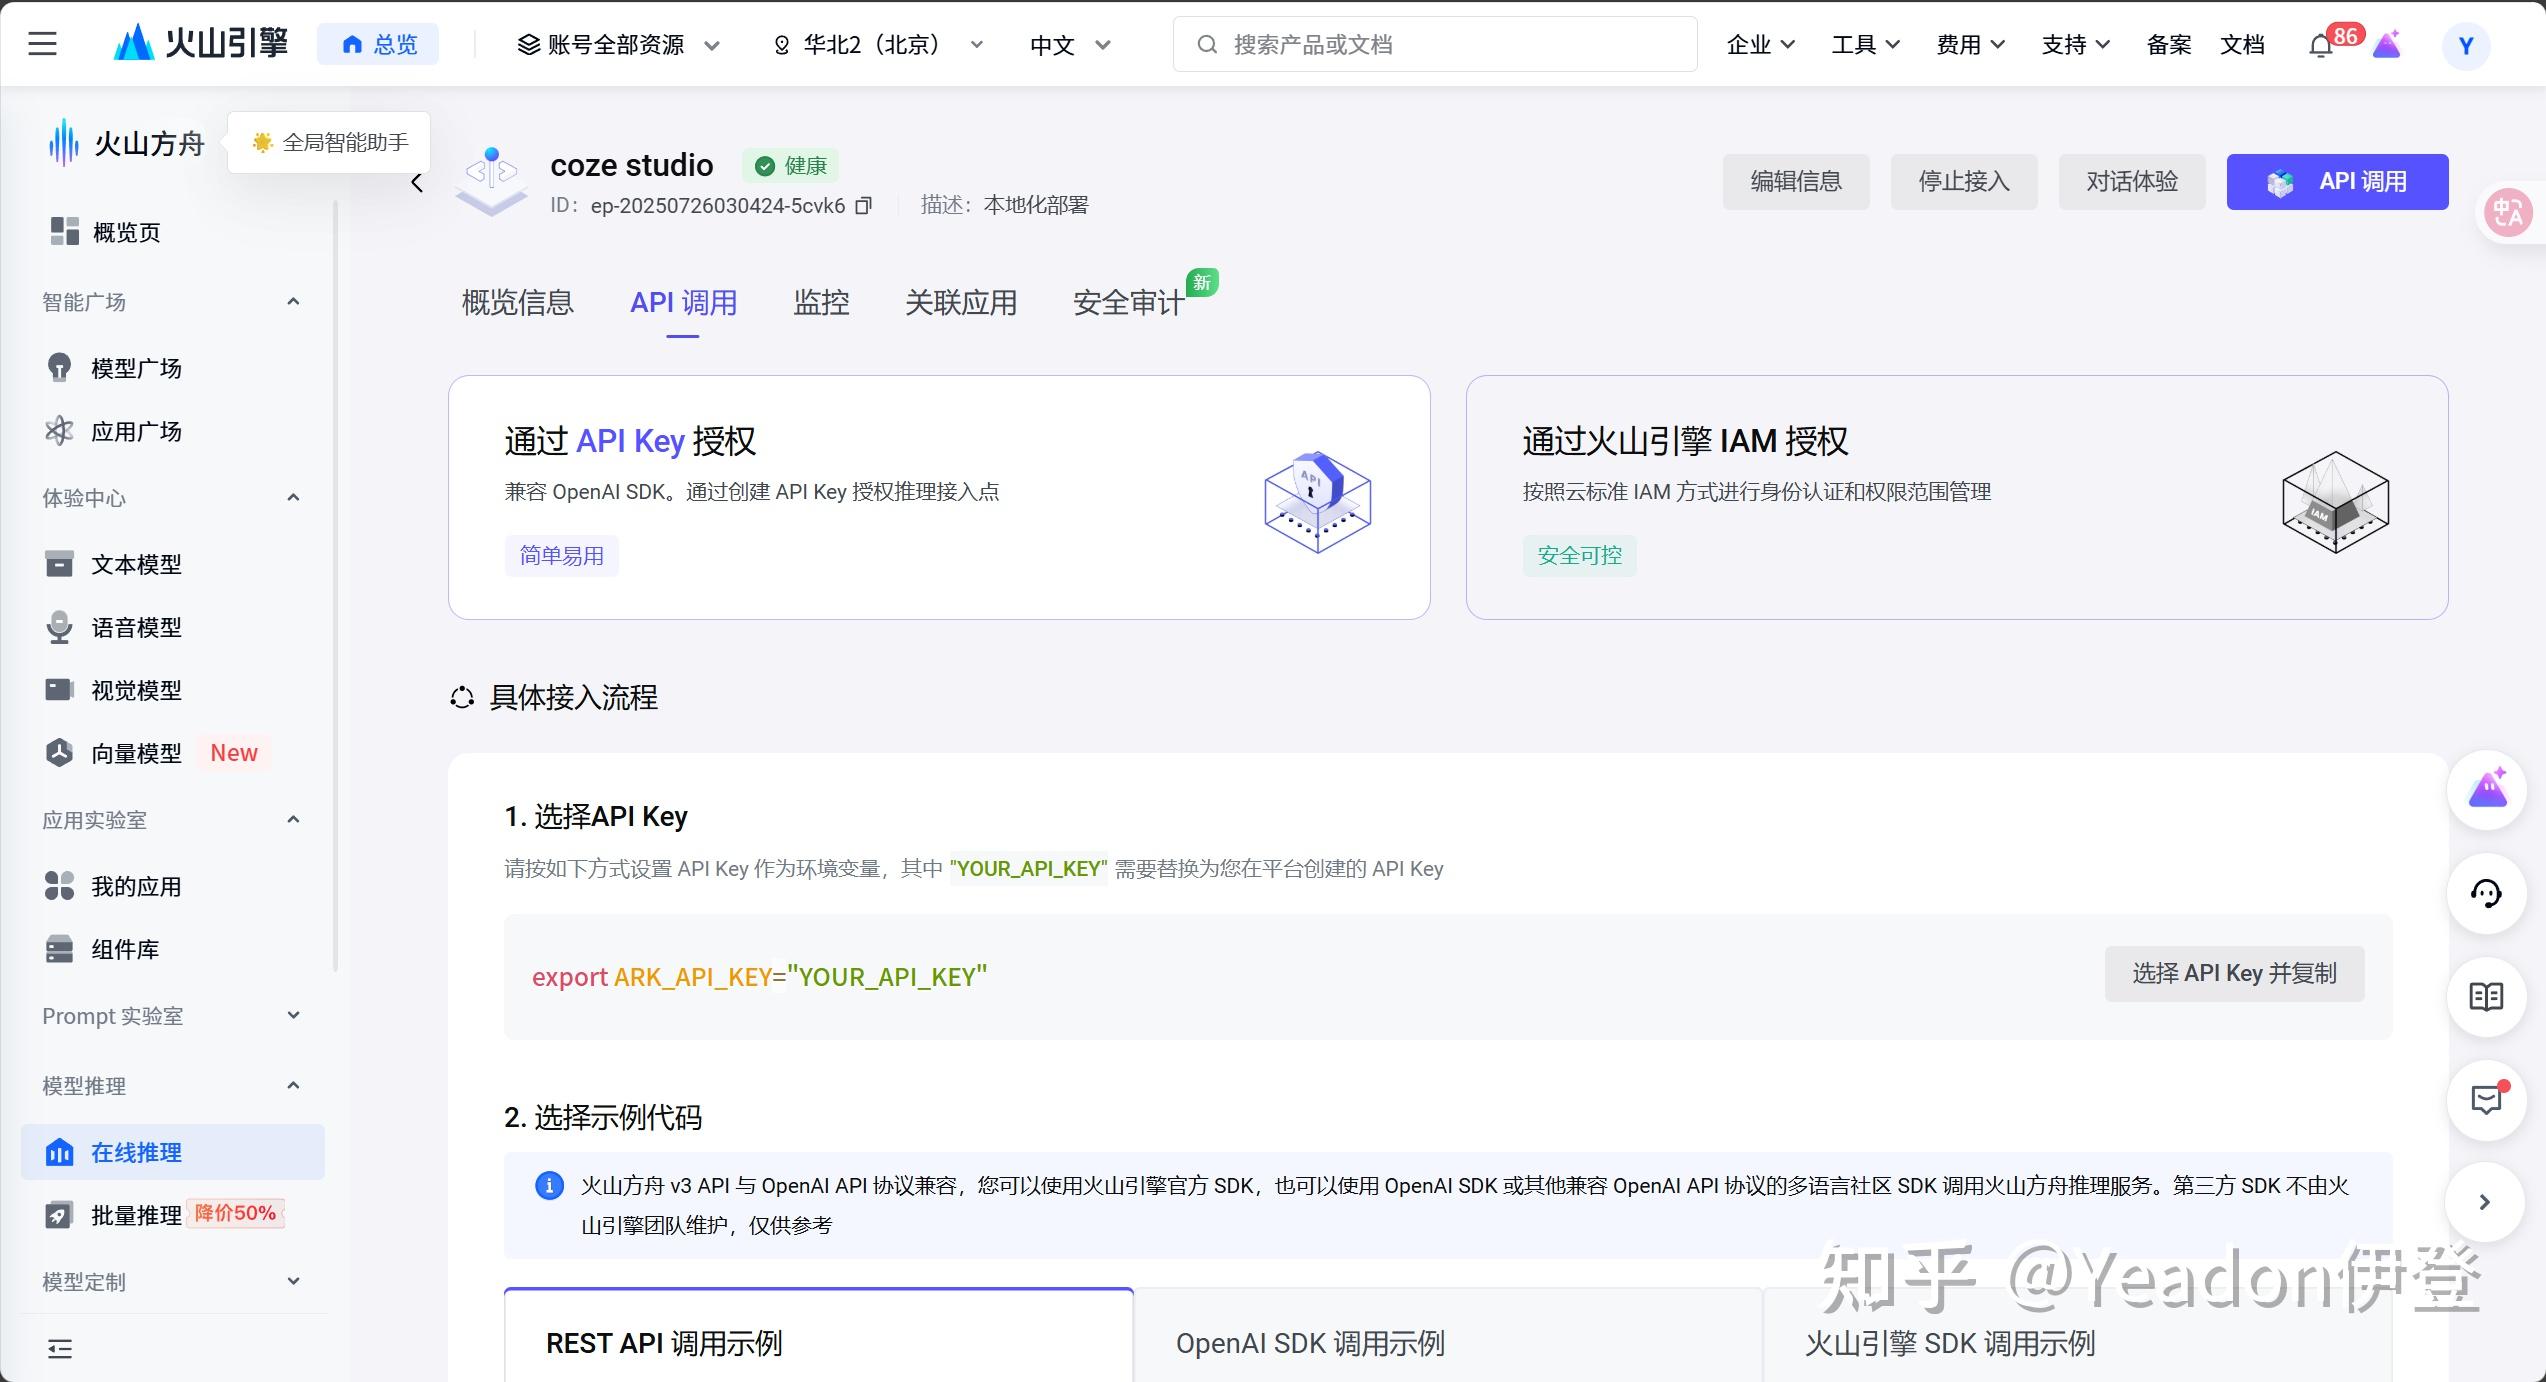Open the user avatar Y
The image size is (2546, 1382).
coord(2465,46)
